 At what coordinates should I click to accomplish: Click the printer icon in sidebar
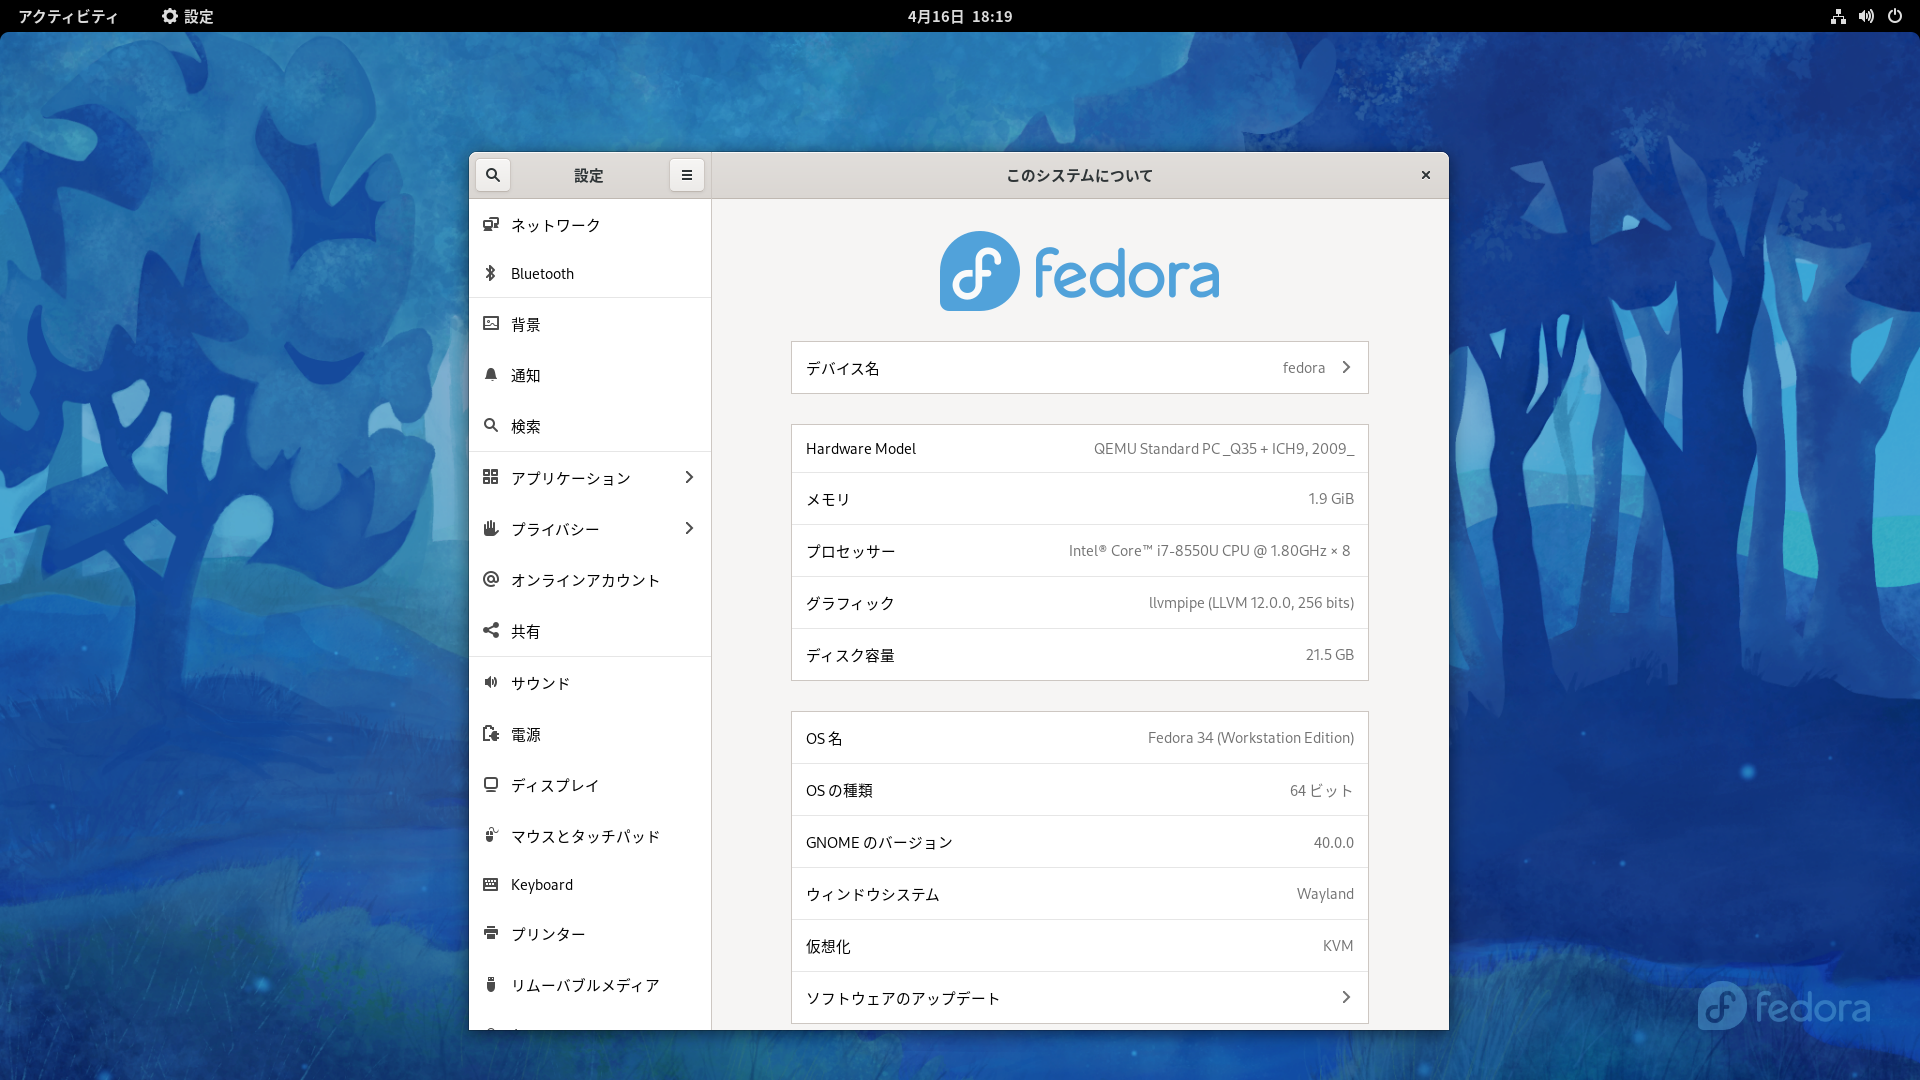[x=490, y=933]
